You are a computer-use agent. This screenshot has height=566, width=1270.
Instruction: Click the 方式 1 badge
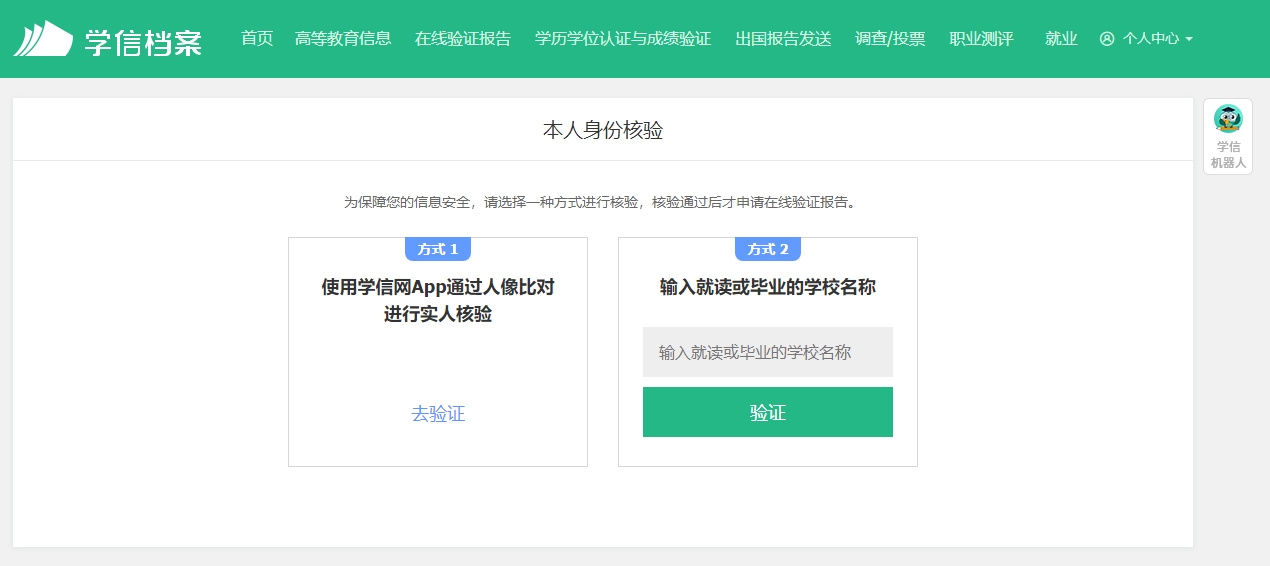click(438, 249)
